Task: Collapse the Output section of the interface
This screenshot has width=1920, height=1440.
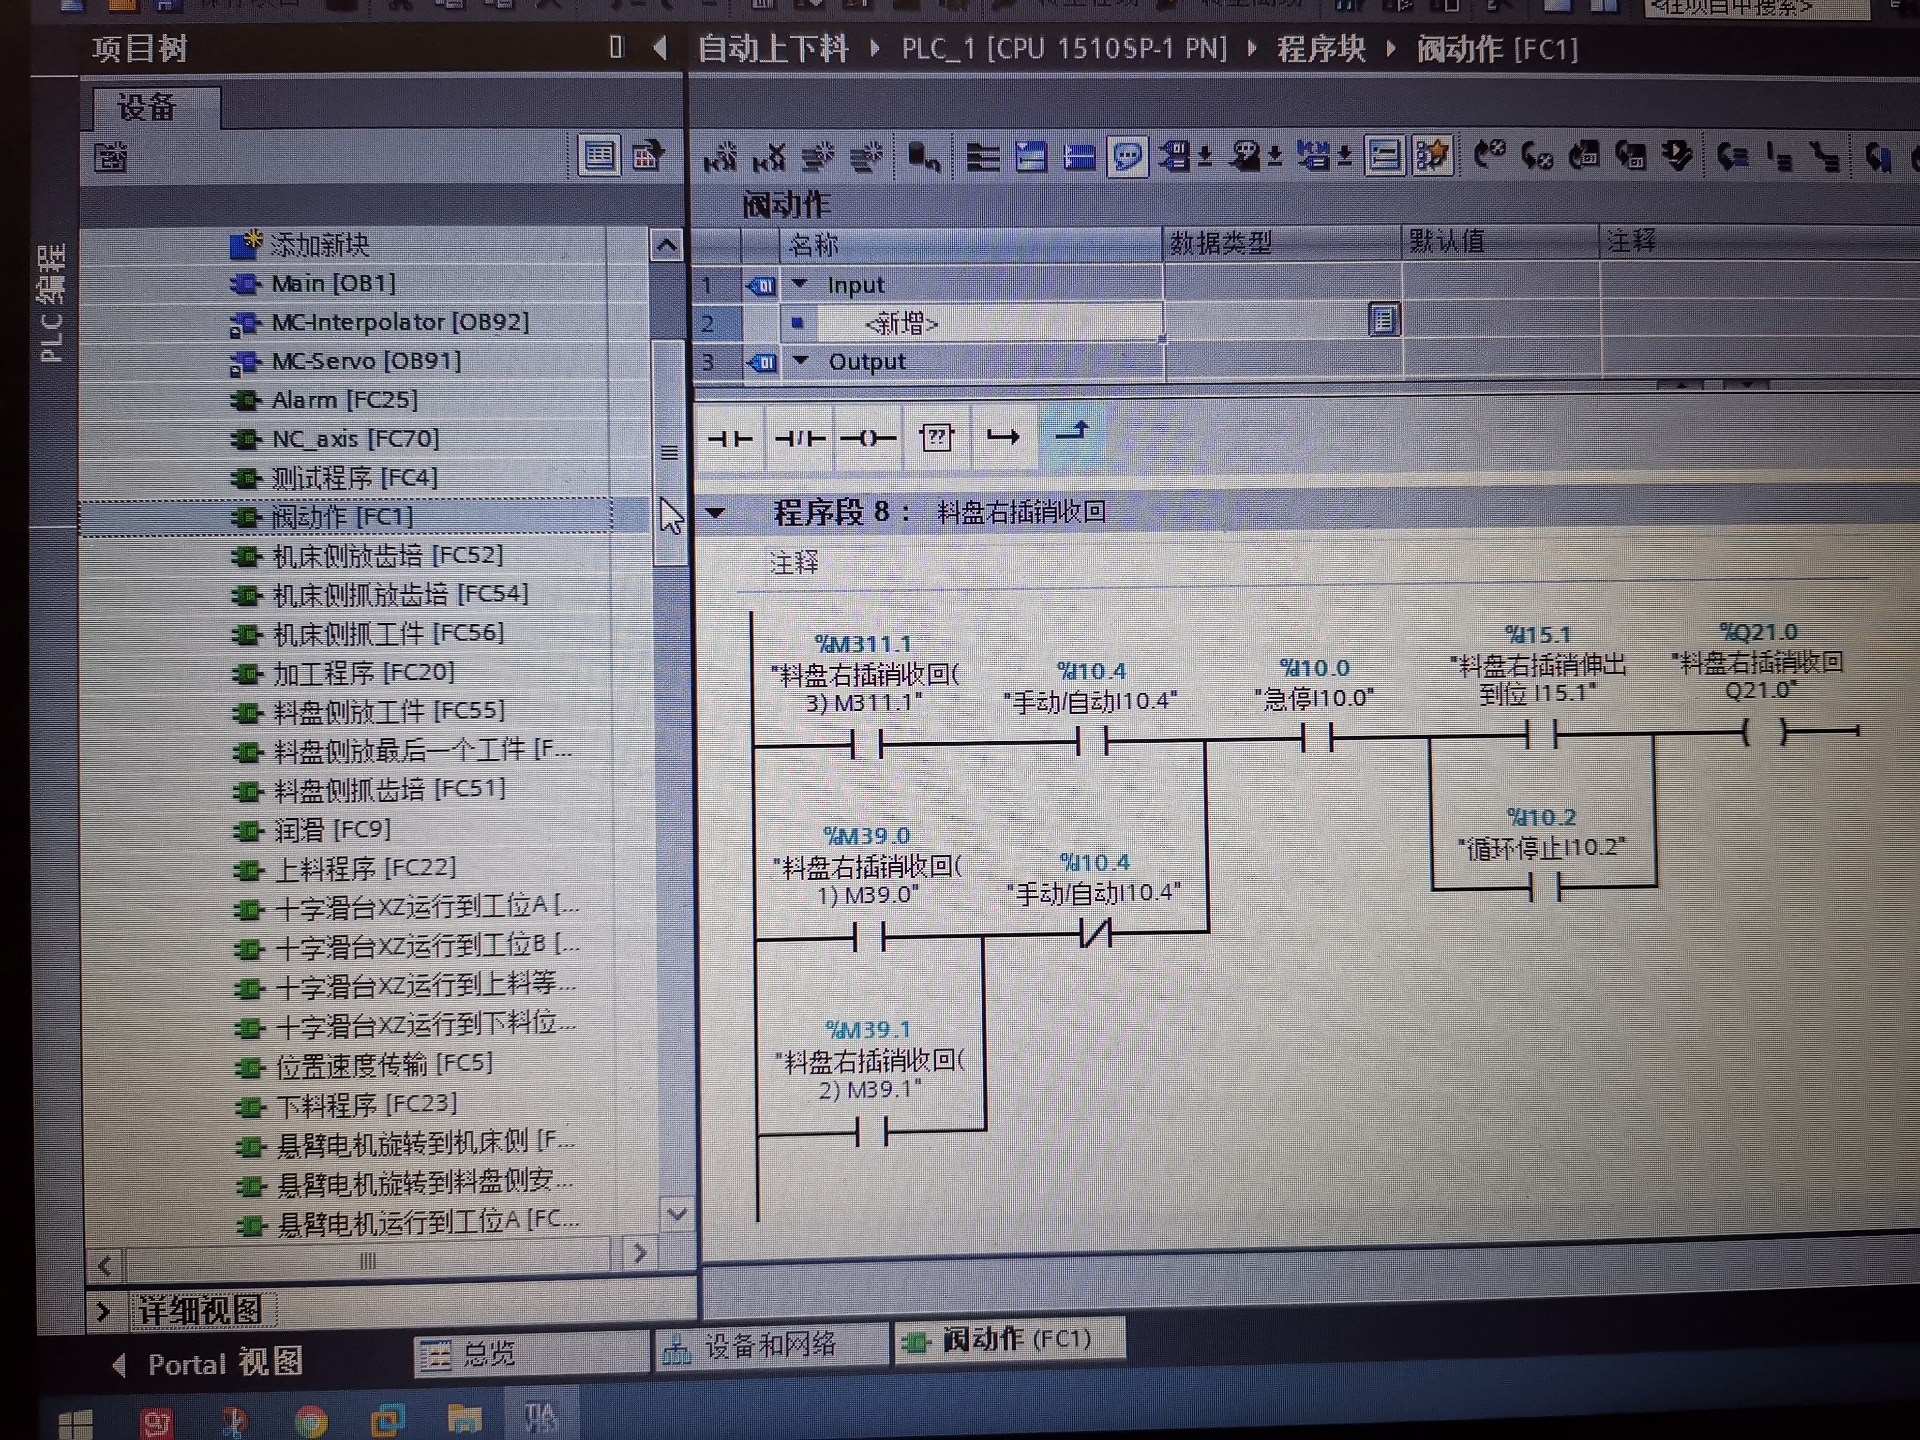Action: click(x=801, y=361)
